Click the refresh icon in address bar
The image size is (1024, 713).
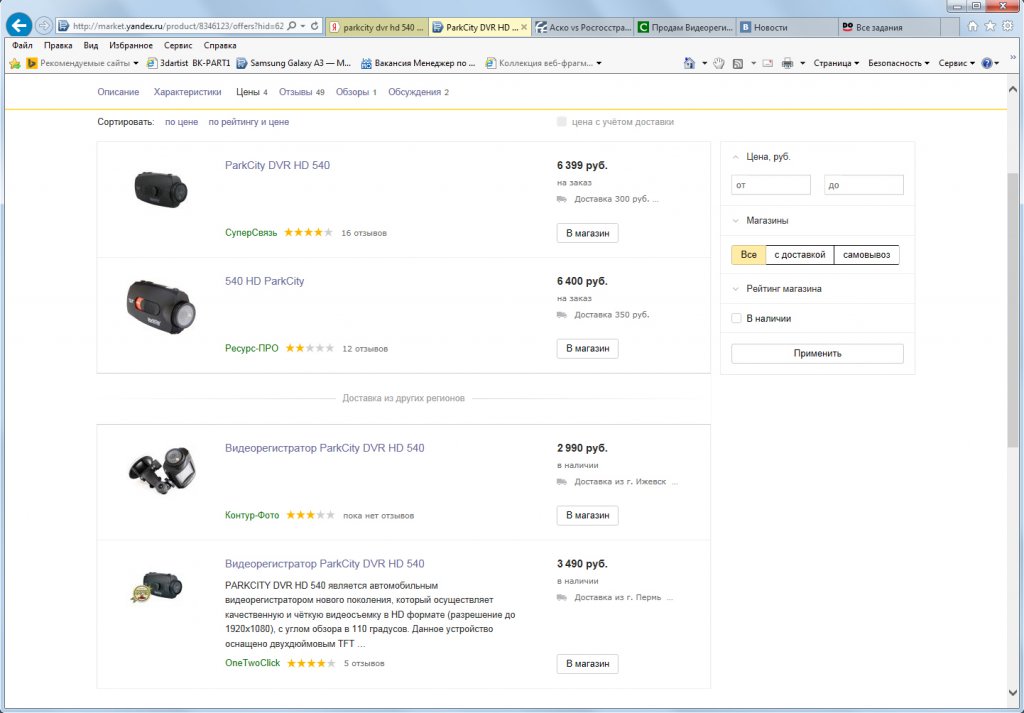[315, 26]
